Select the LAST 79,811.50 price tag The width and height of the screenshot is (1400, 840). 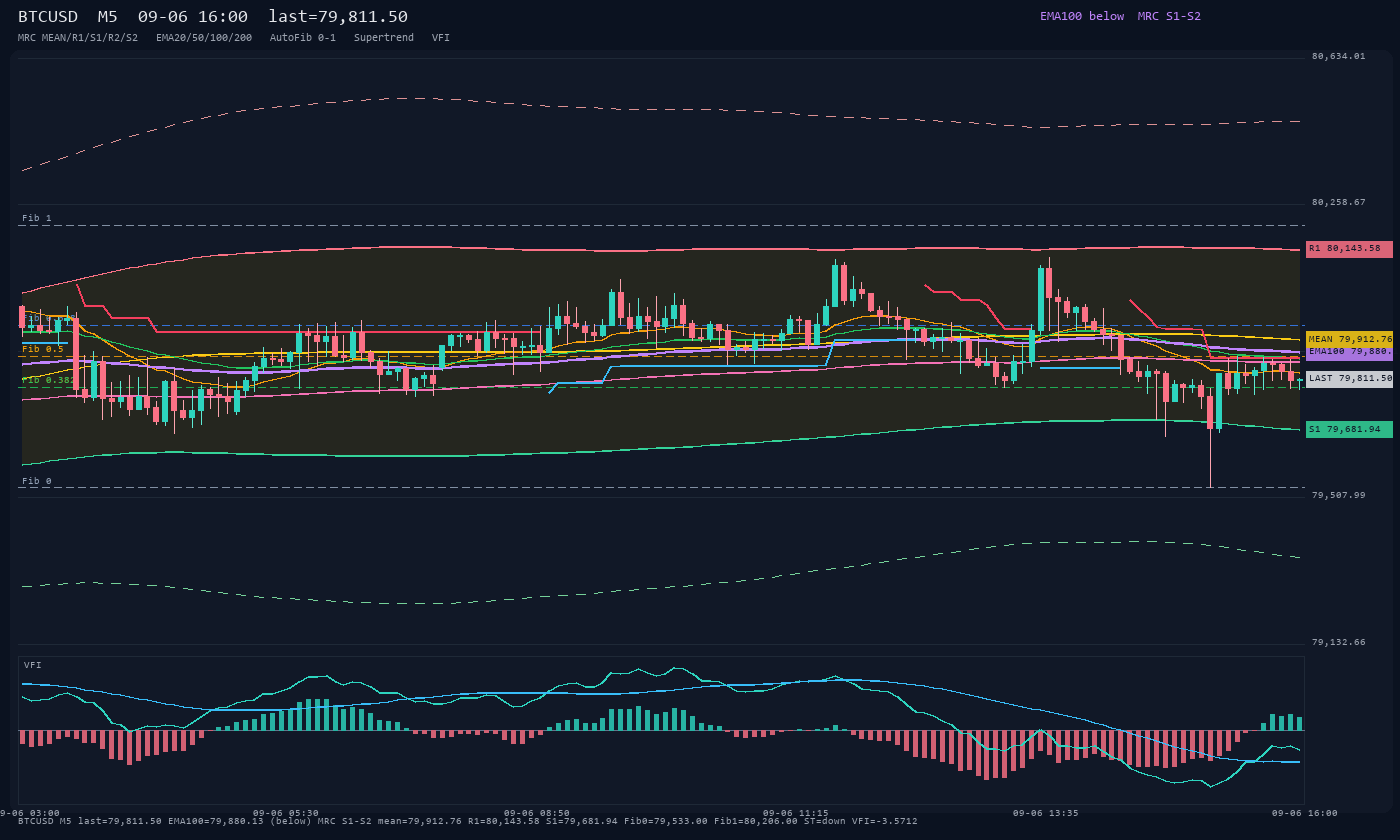tap(1349, 378)
